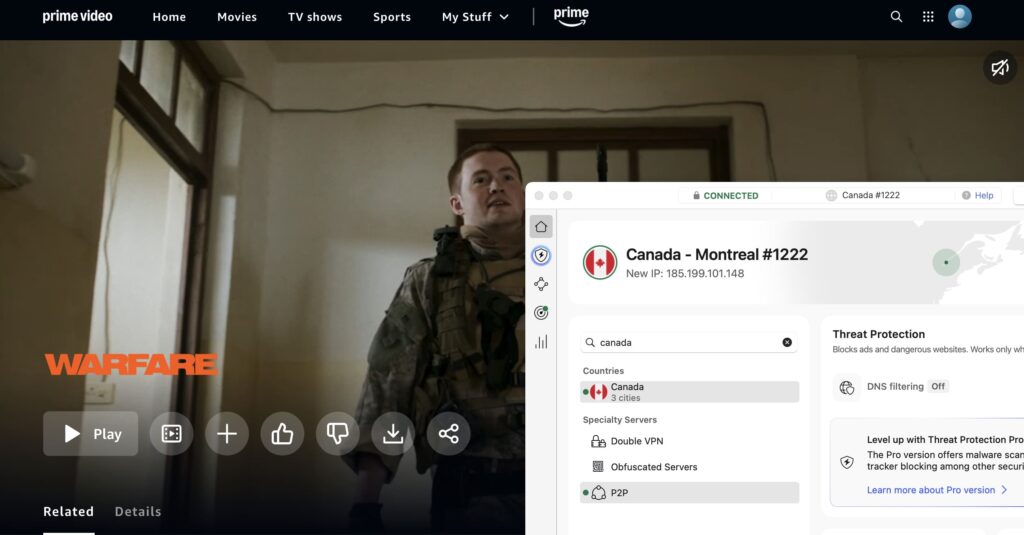Open Learn more about Pro version
Screen dimensions: 1024x535
click(936, 490)
